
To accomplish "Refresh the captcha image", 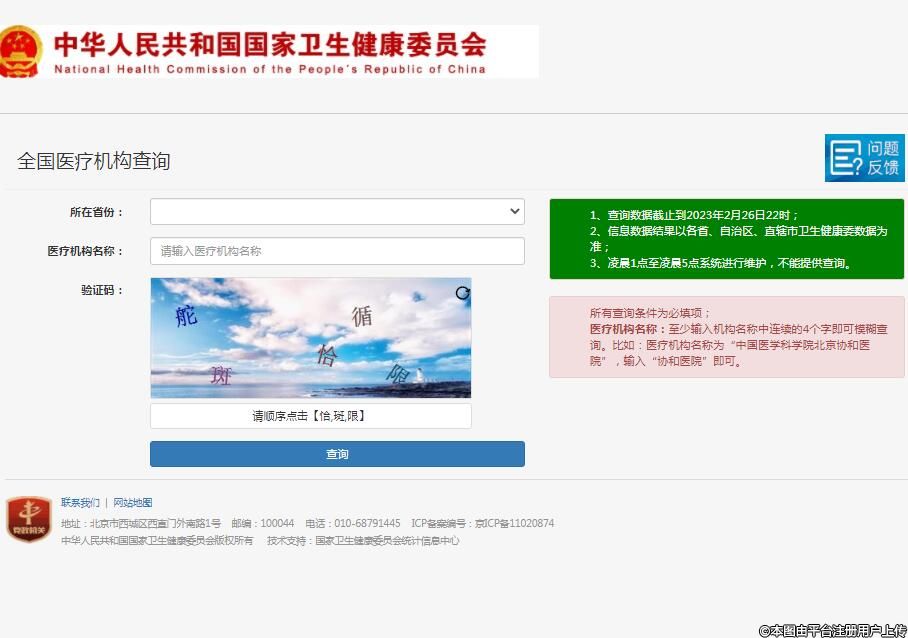I will pos(462,293).
